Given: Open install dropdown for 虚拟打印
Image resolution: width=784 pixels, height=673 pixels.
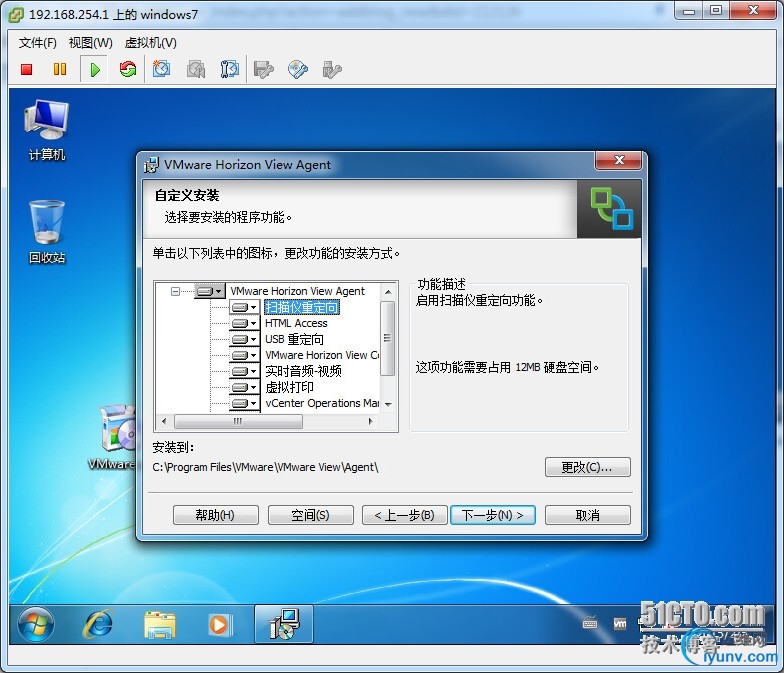Looking at the screenshot, I should tap(244, 387).
